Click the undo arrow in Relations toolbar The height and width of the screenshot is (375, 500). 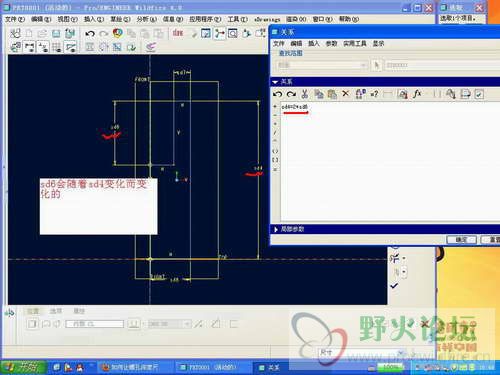(277, 94)
